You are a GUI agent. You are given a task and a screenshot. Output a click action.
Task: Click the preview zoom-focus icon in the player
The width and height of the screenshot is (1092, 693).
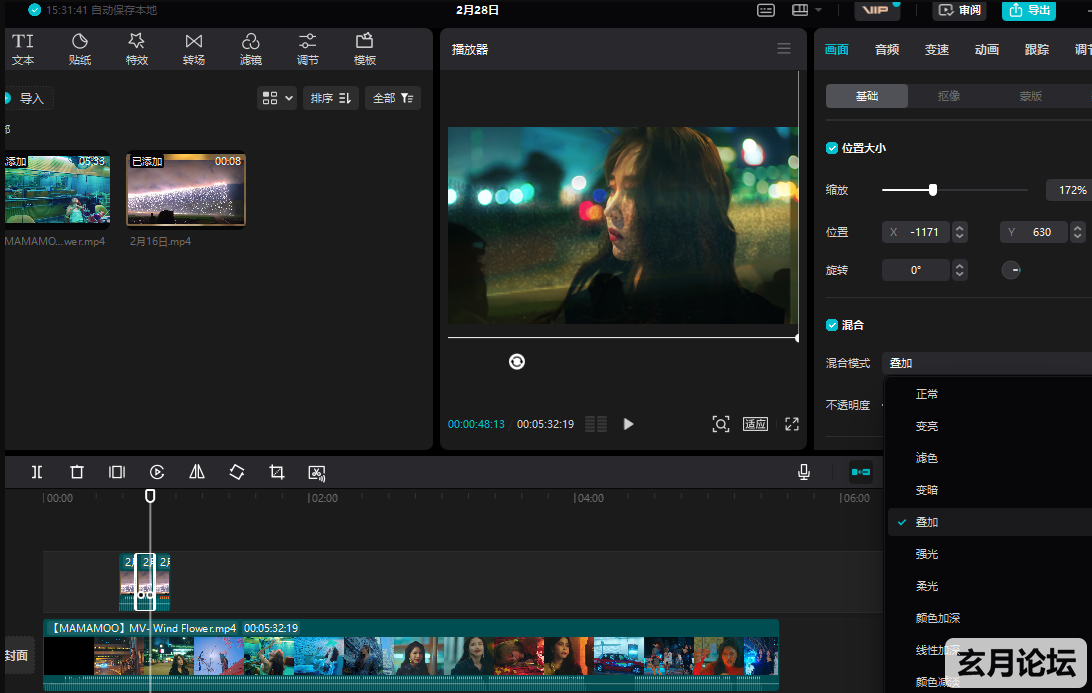click(721, 424)
